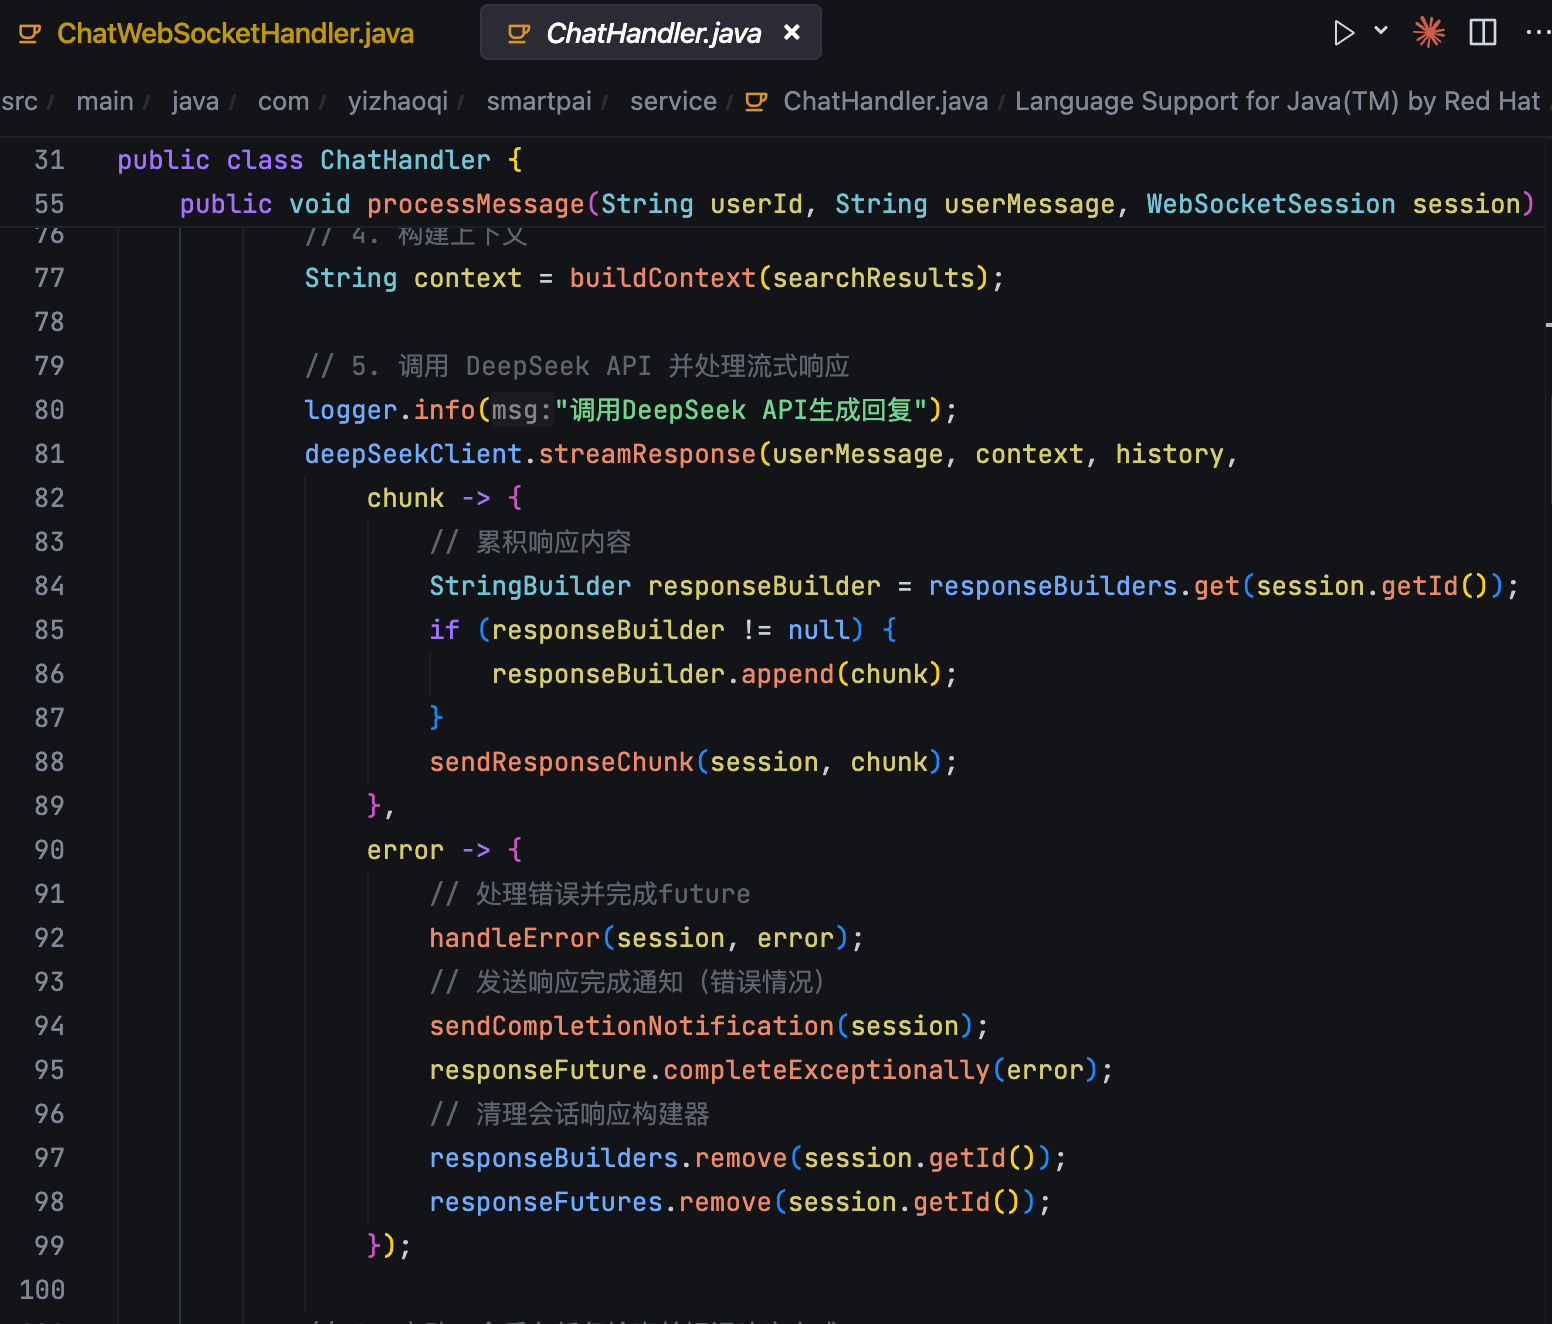Click Java file icon on ChatHandler.java tab
This screenshot has height=1324, width=1552.
tap(518, 34)
